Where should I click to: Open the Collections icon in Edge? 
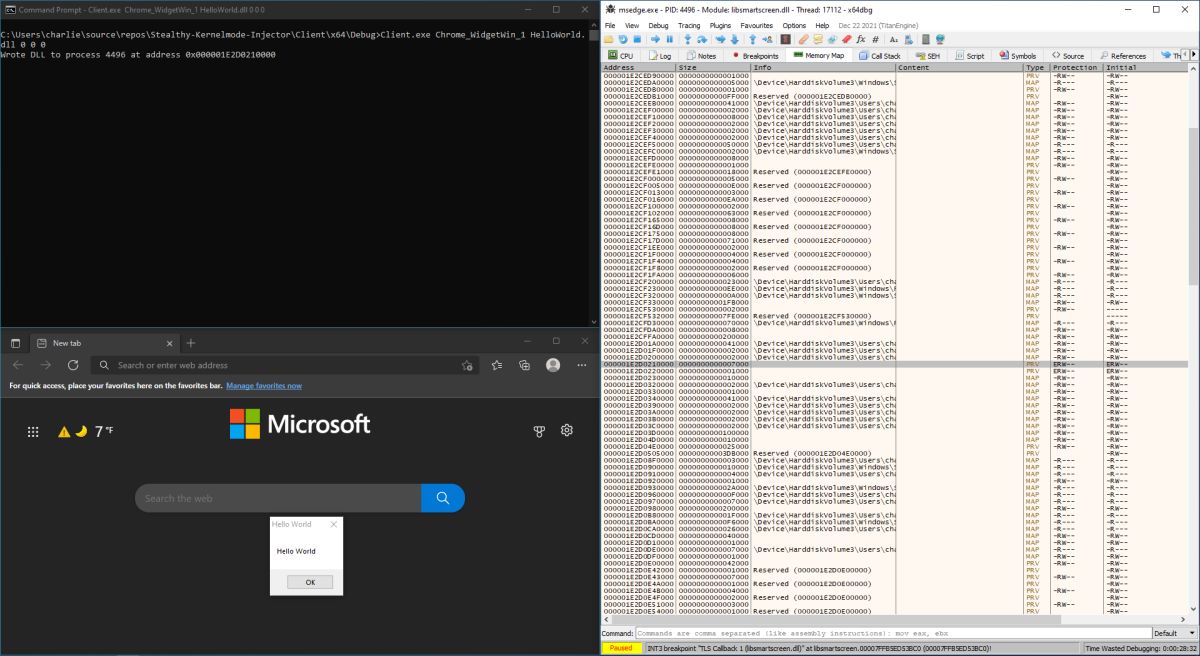[x=524, y=365]
